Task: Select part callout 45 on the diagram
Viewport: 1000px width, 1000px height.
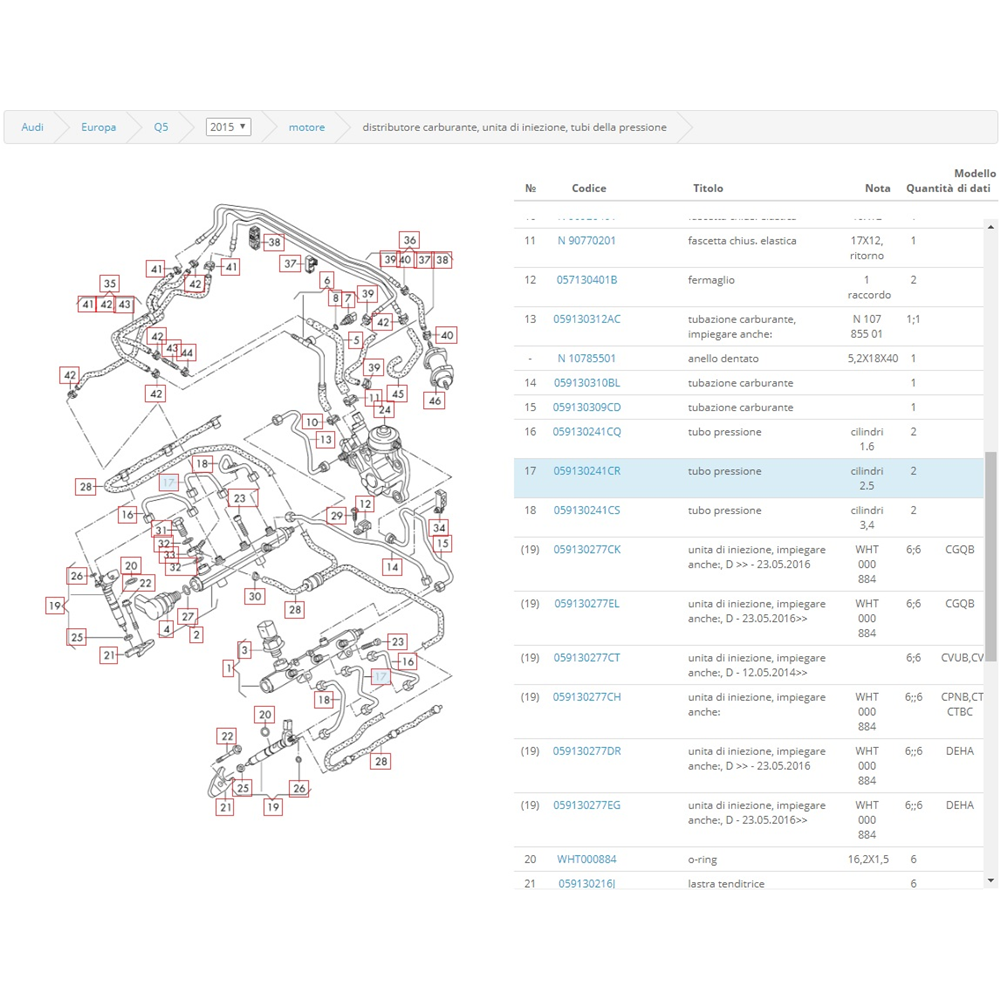Action: tap(398, 393)
